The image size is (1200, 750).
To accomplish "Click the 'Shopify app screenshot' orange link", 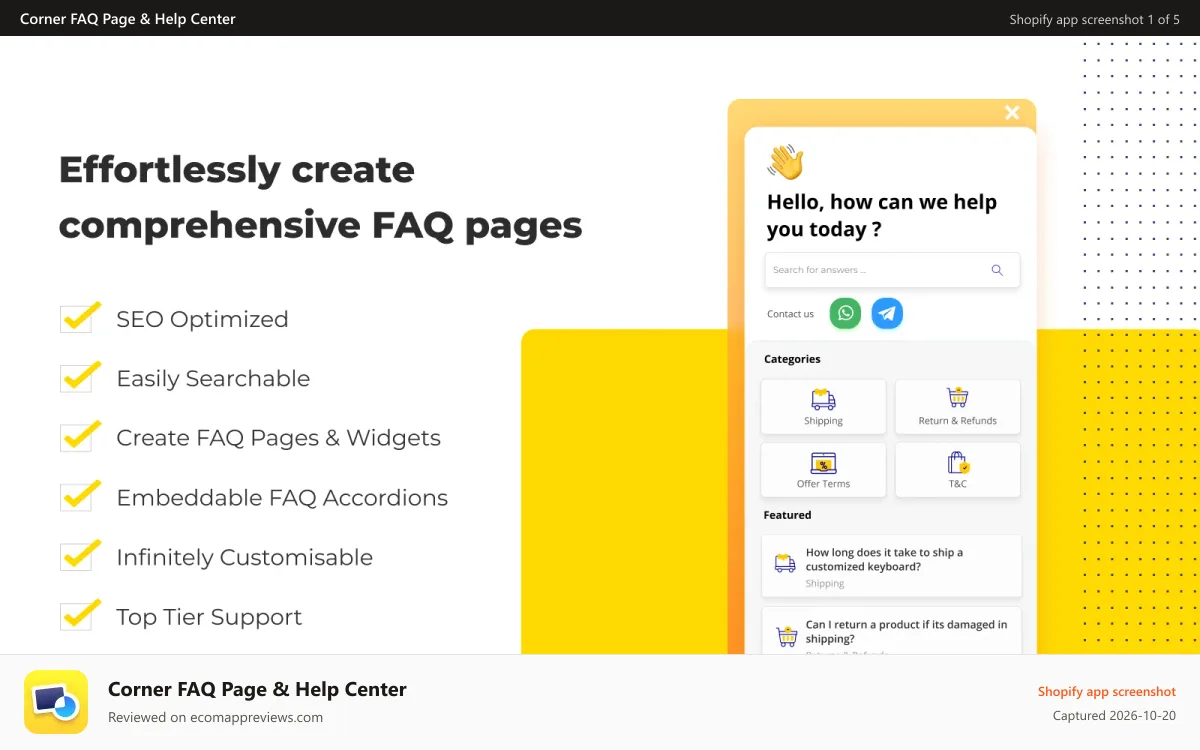I will (1106, 692).
